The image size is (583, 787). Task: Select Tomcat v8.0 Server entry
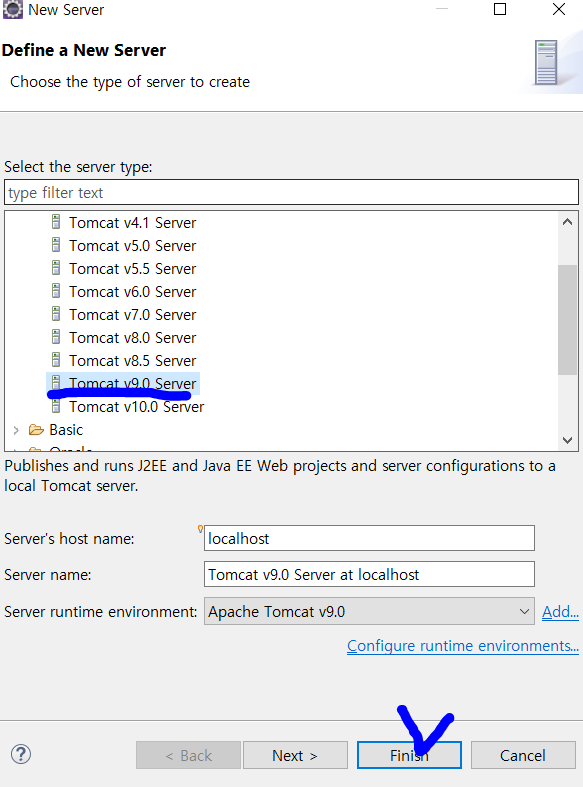click(x=132, y=338)
